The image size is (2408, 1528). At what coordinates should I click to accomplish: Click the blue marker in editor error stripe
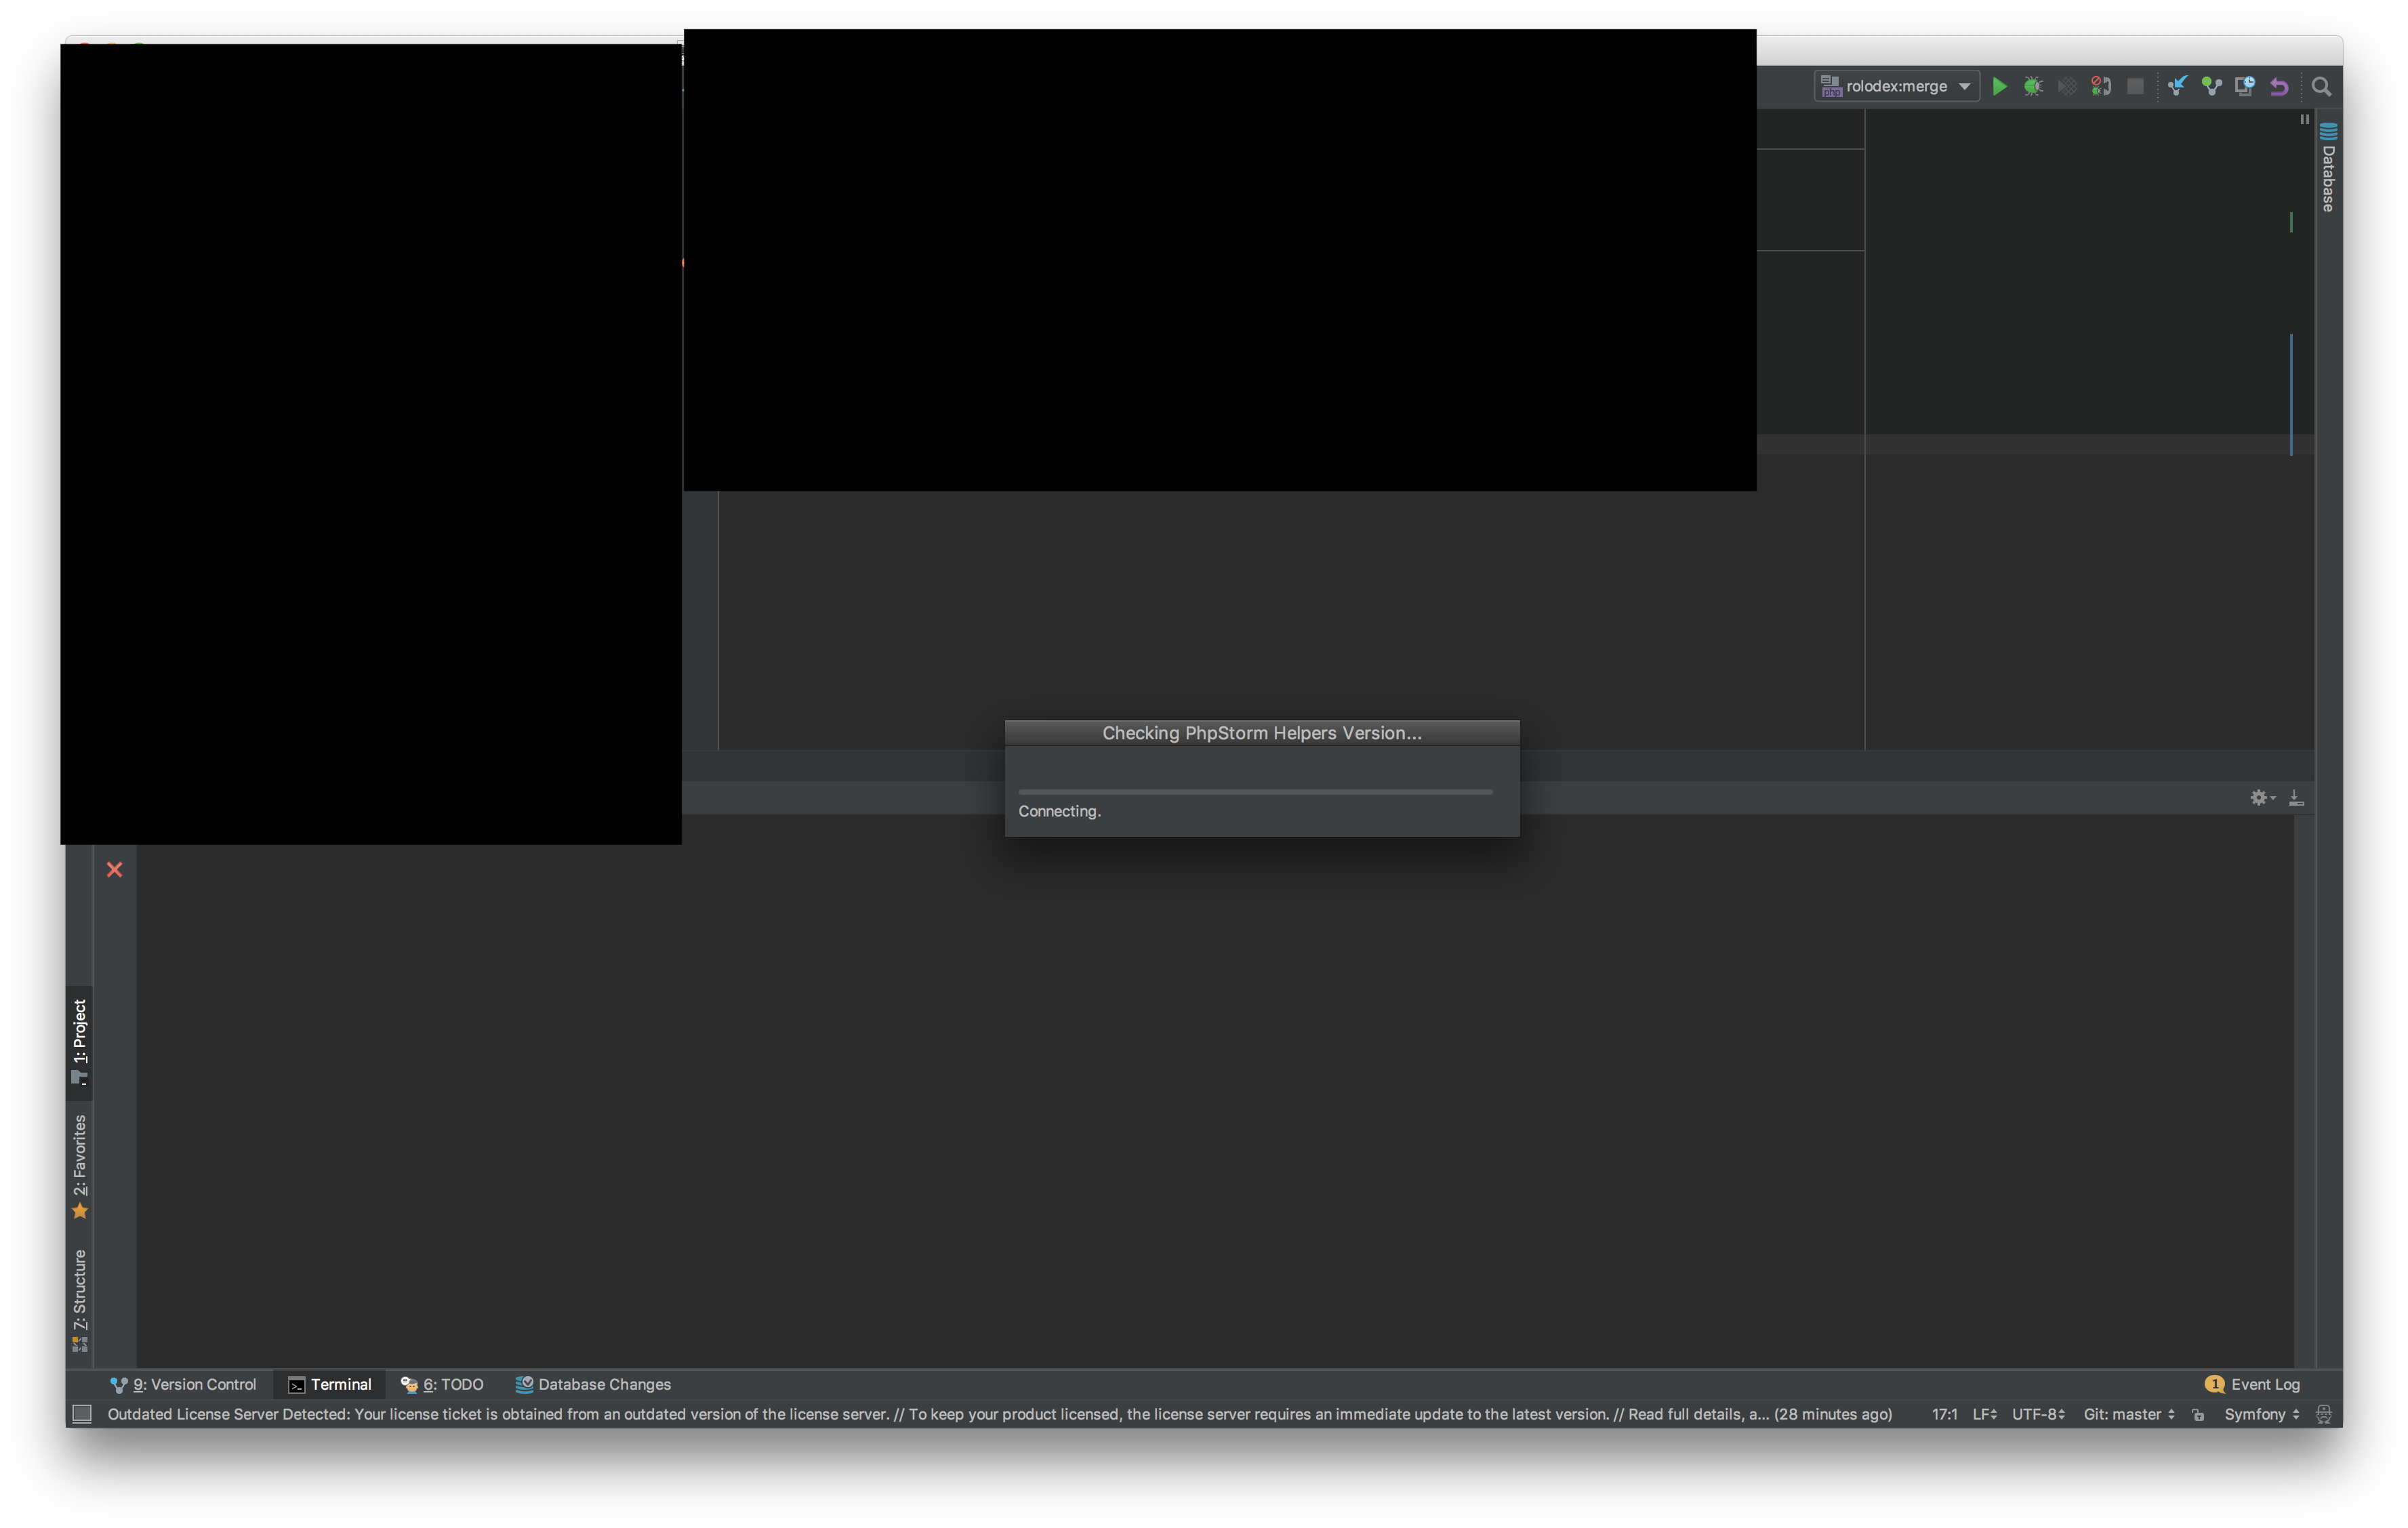click(2290, 394)
